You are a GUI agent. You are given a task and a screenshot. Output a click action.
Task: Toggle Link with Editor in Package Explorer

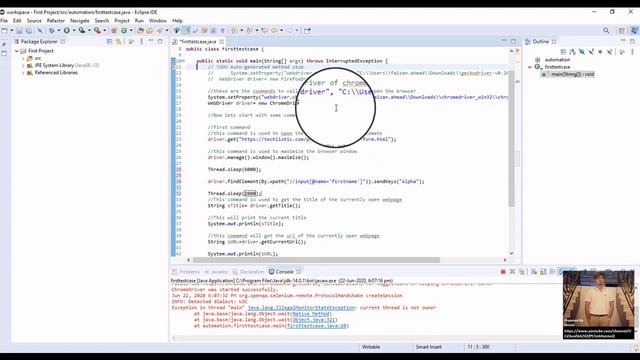119,42
